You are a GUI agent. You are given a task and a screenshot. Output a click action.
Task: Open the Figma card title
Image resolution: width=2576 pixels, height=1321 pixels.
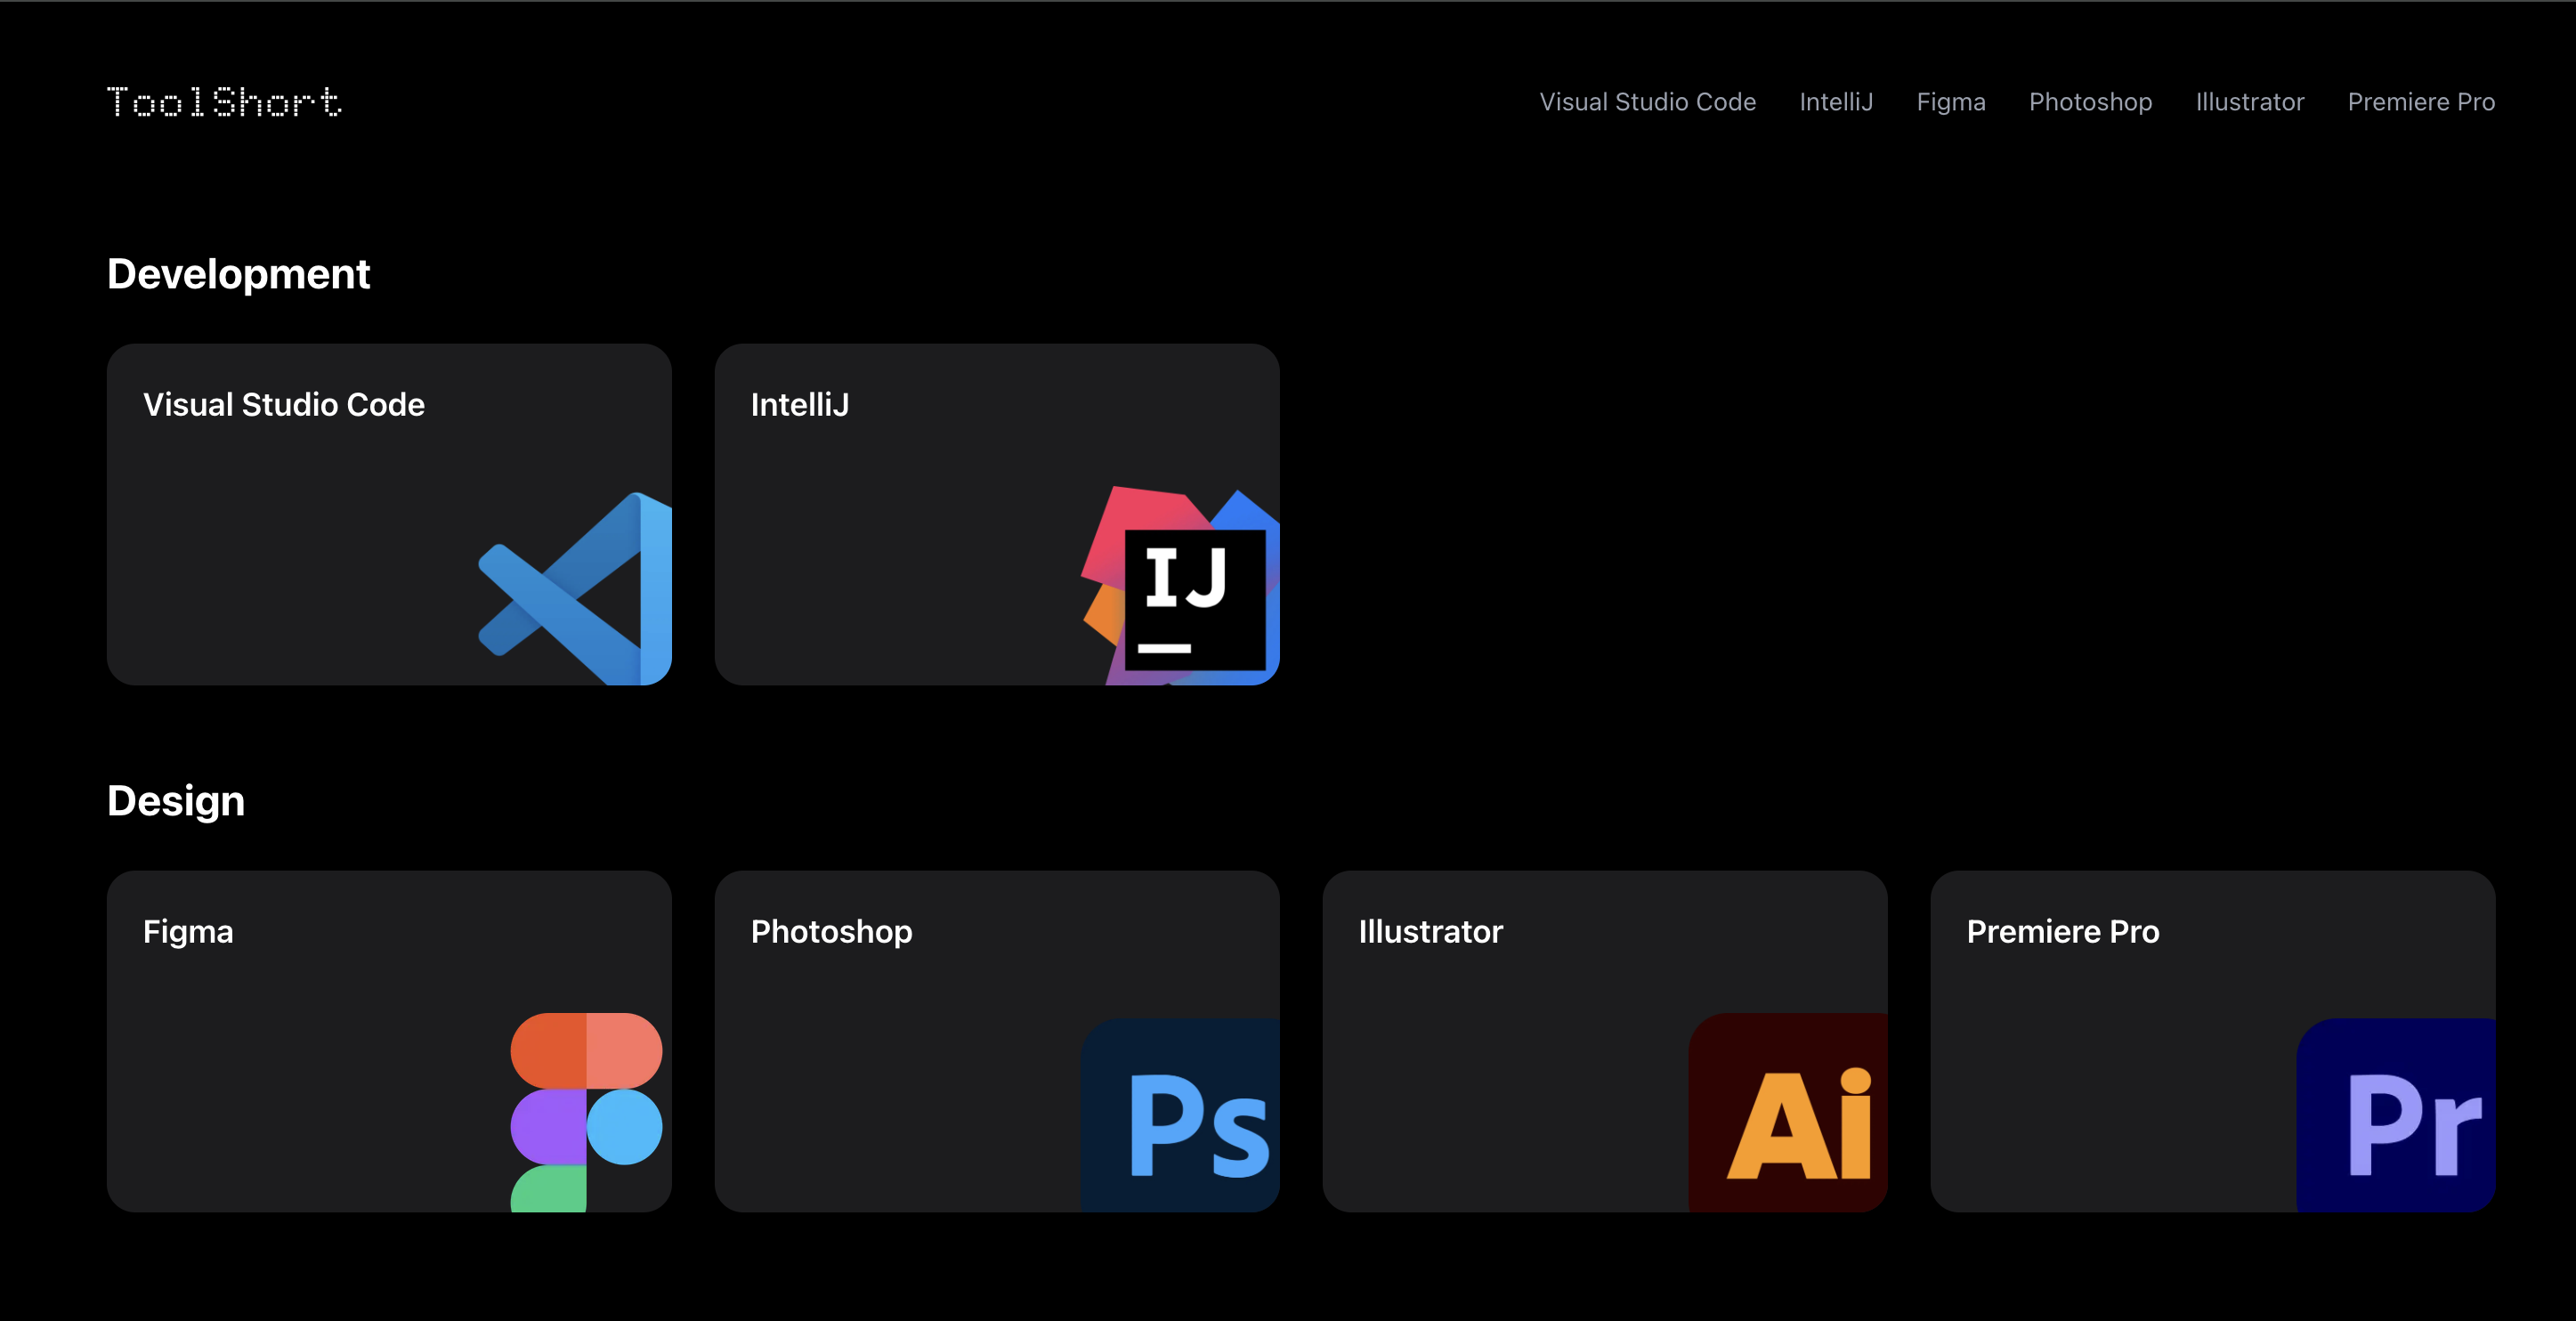(x=188, y=932)
